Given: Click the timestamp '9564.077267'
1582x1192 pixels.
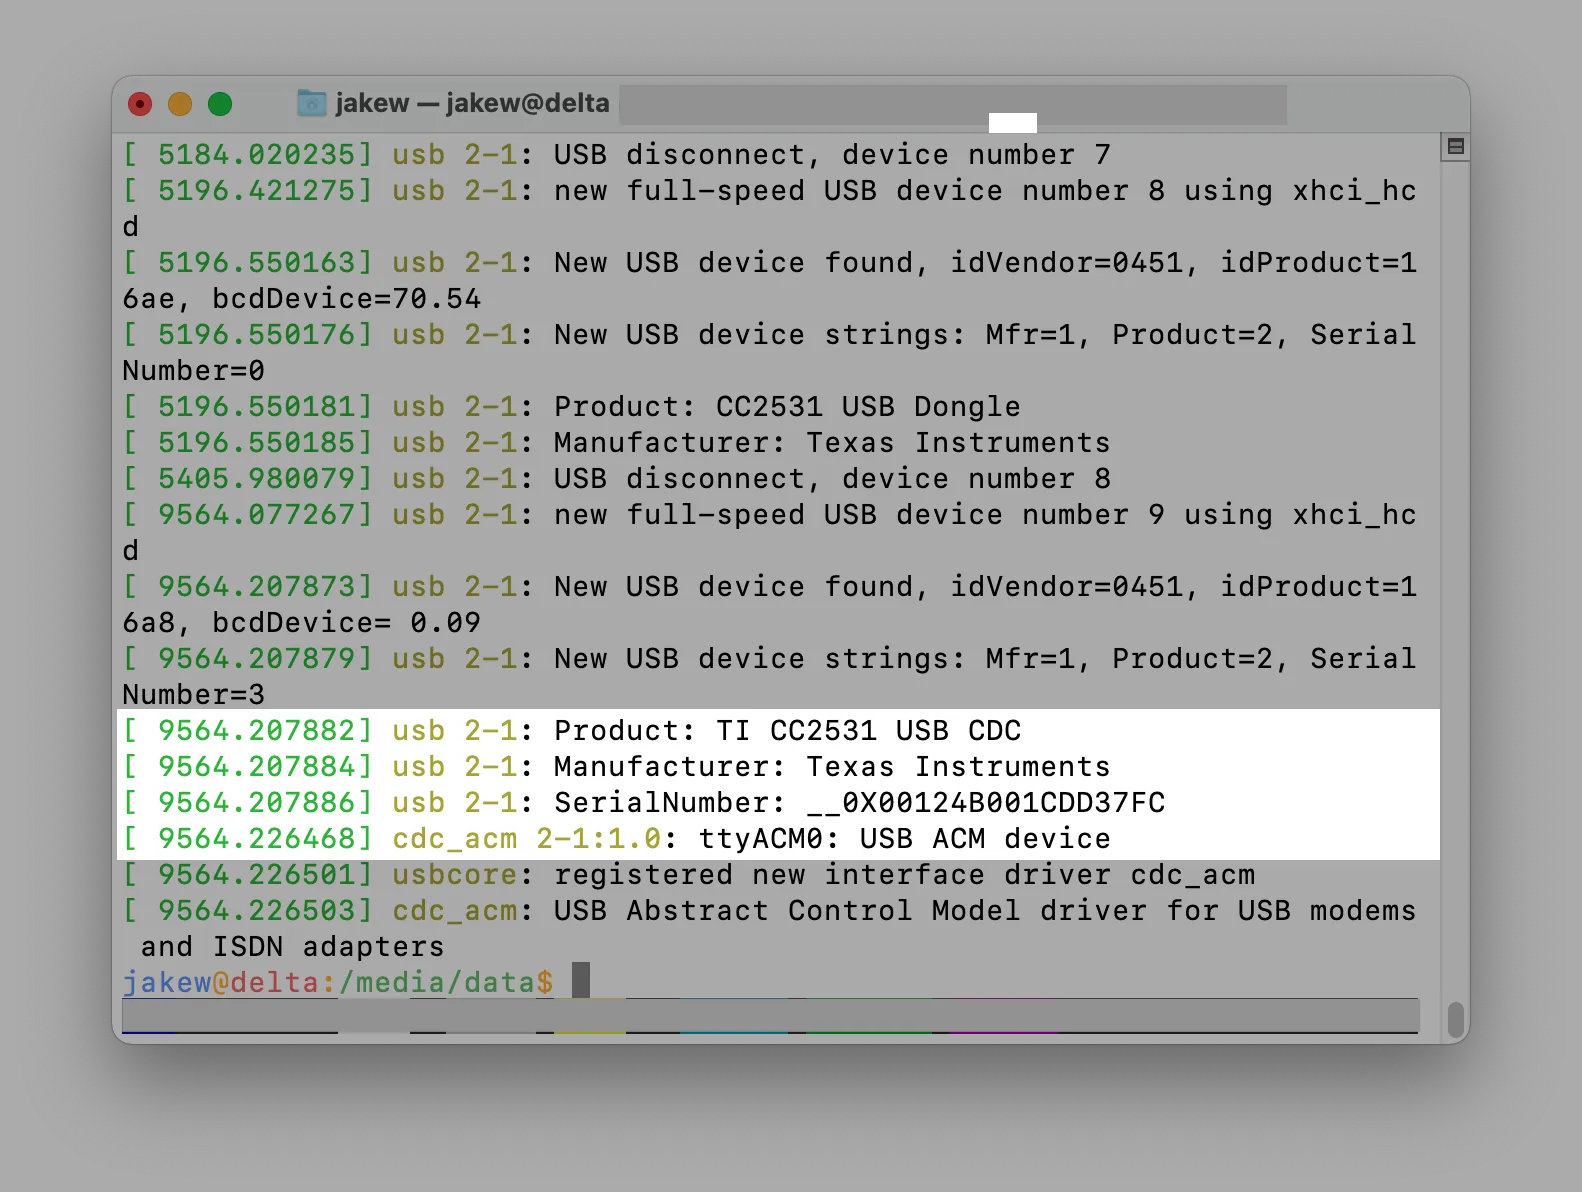Looking at the screenshot, I should coord(256,515).
